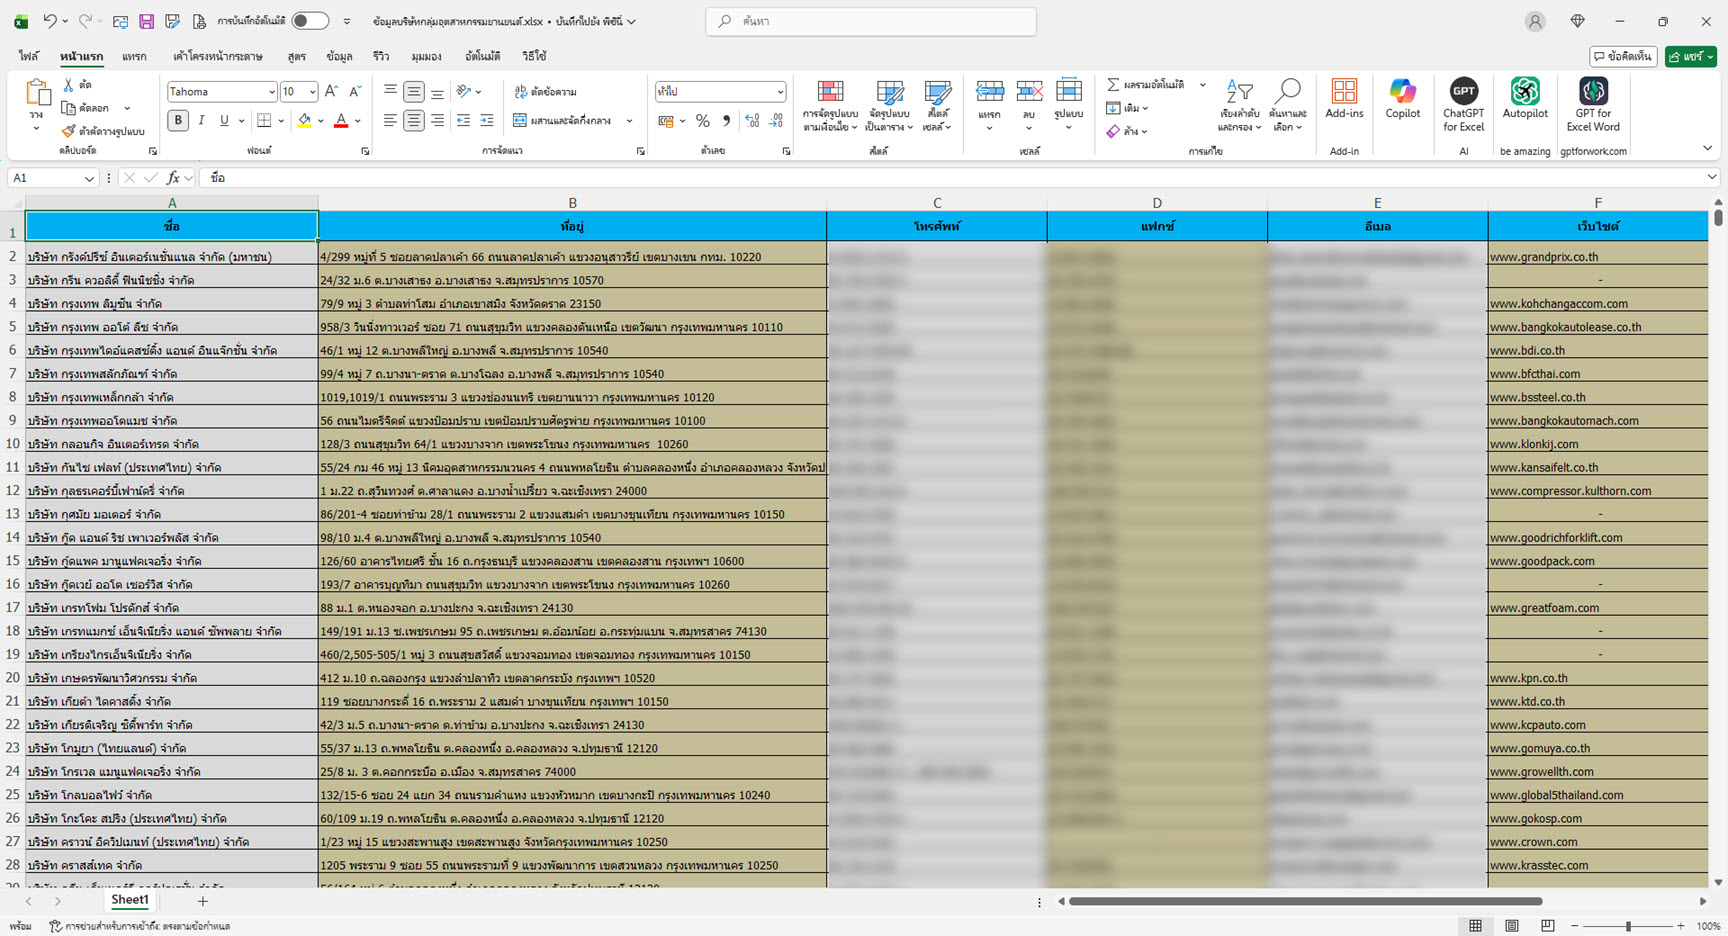This screenshot has width=1728, height=936.
Task: Open the Sheet1 worksheet tab
Action: [x=129, y=900]
